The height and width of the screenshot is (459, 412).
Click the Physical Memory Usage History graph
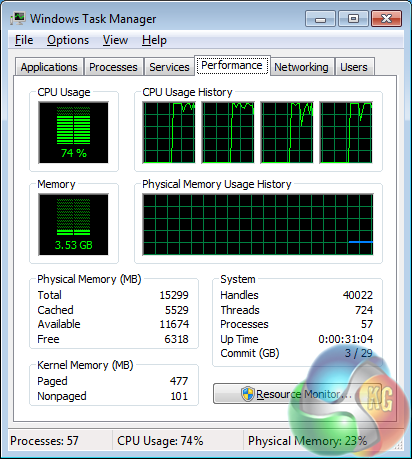point(258,224)
